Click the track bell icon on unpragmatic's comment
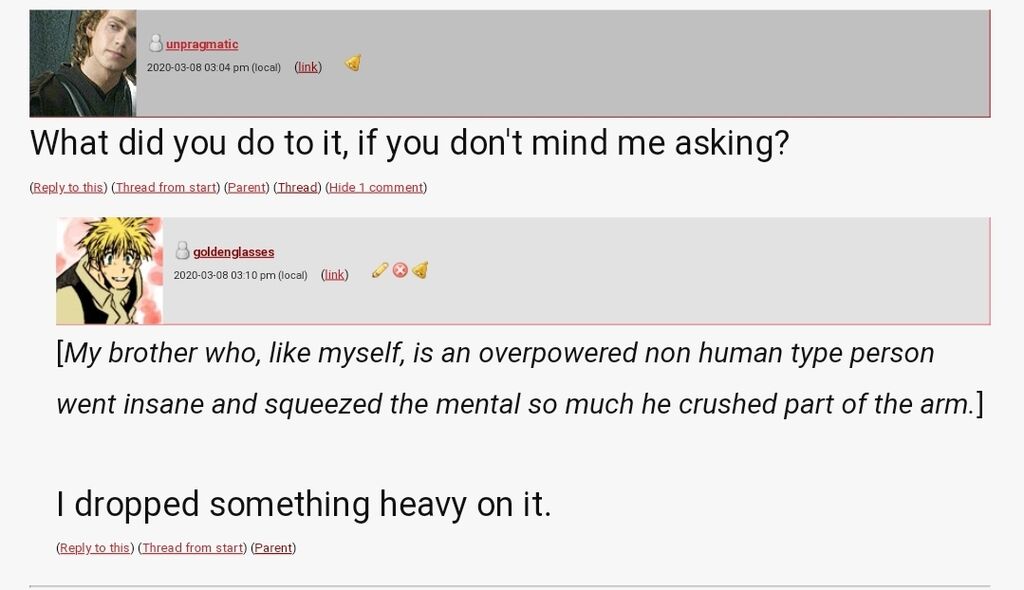Viewport: 1024px width, 590px height. 353,63
